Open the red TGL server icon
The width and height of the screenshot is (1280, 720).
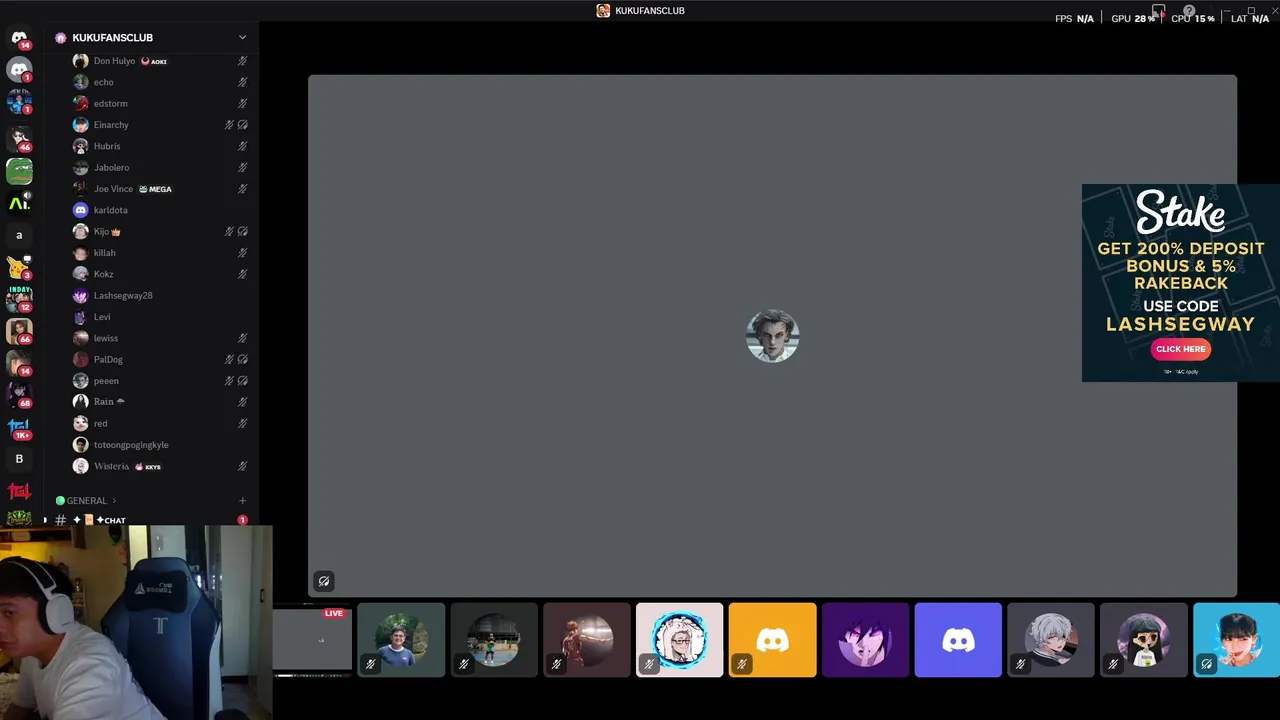pos(19,491)
